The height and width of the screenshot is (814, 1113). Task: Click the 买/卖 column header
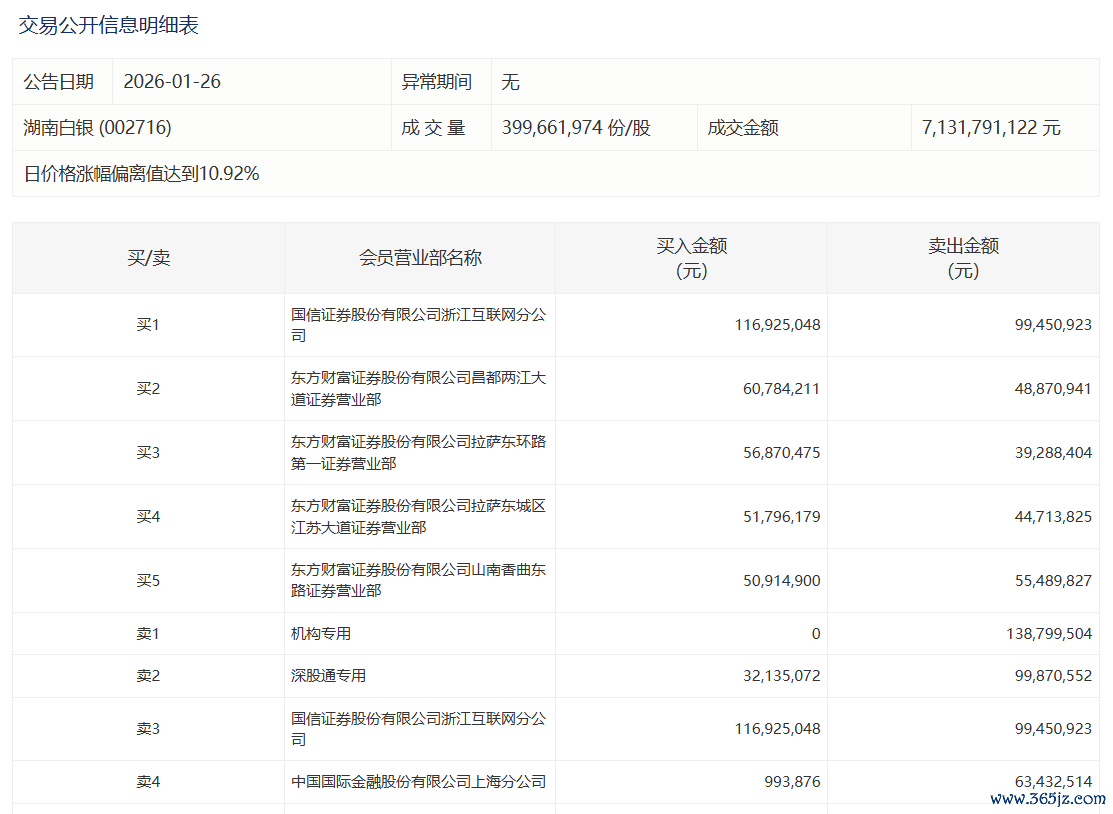(148, 258)
